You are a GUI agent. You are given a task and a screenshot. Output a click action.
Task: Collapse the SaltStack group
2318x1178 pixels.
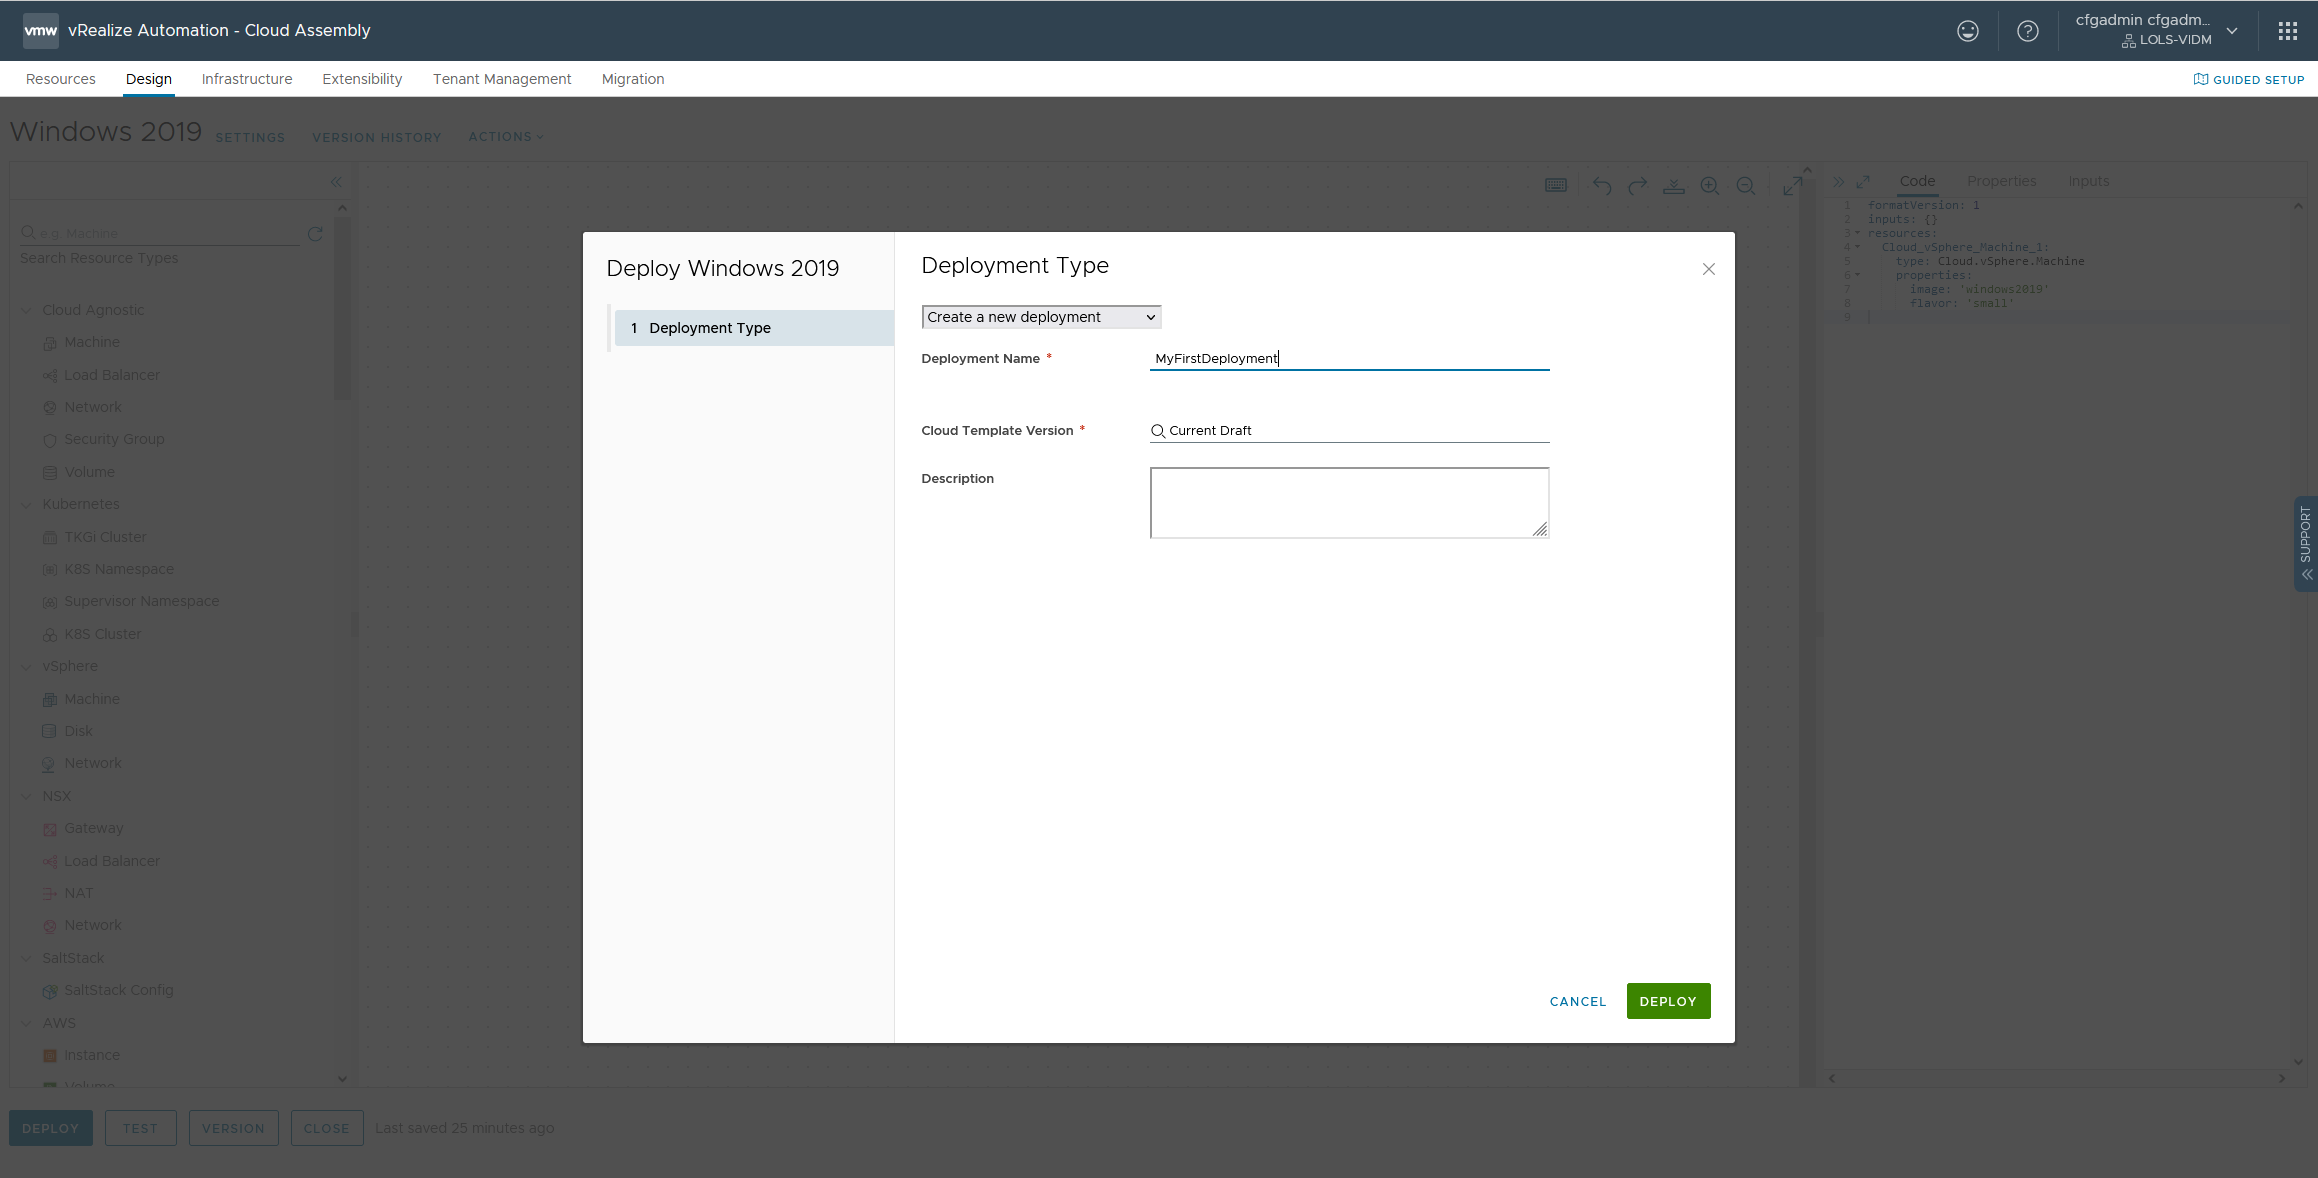click(x=27, y=959)
